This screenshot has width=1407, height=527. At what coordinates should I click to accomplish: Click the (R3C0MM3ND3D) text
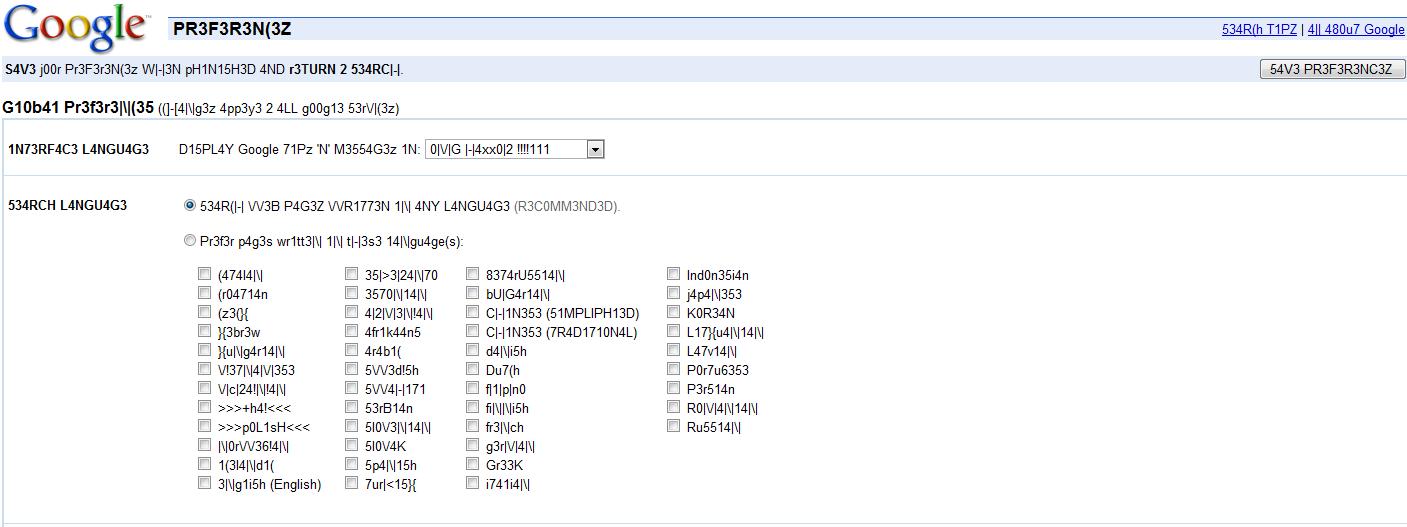[x=567, y=206]
